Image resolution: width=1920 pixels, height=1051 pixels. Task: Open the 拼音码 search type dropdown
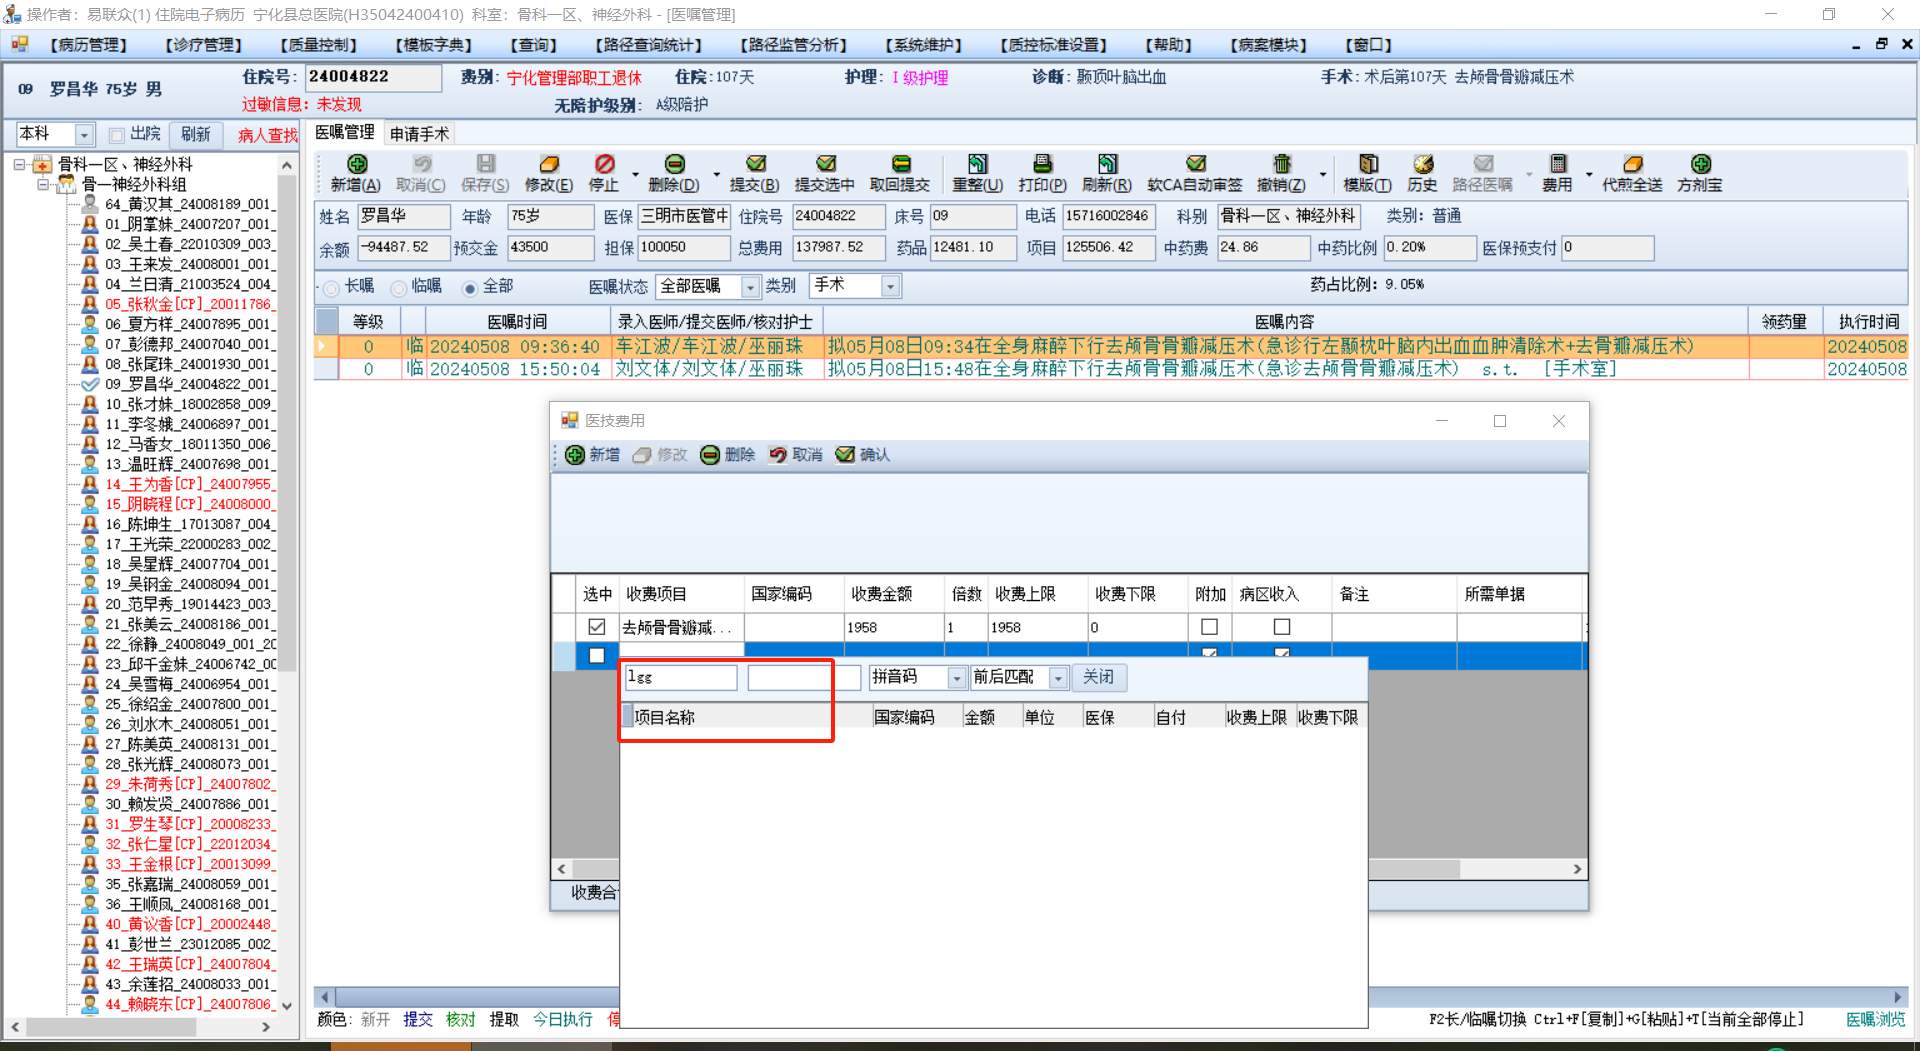click(957, 678)
